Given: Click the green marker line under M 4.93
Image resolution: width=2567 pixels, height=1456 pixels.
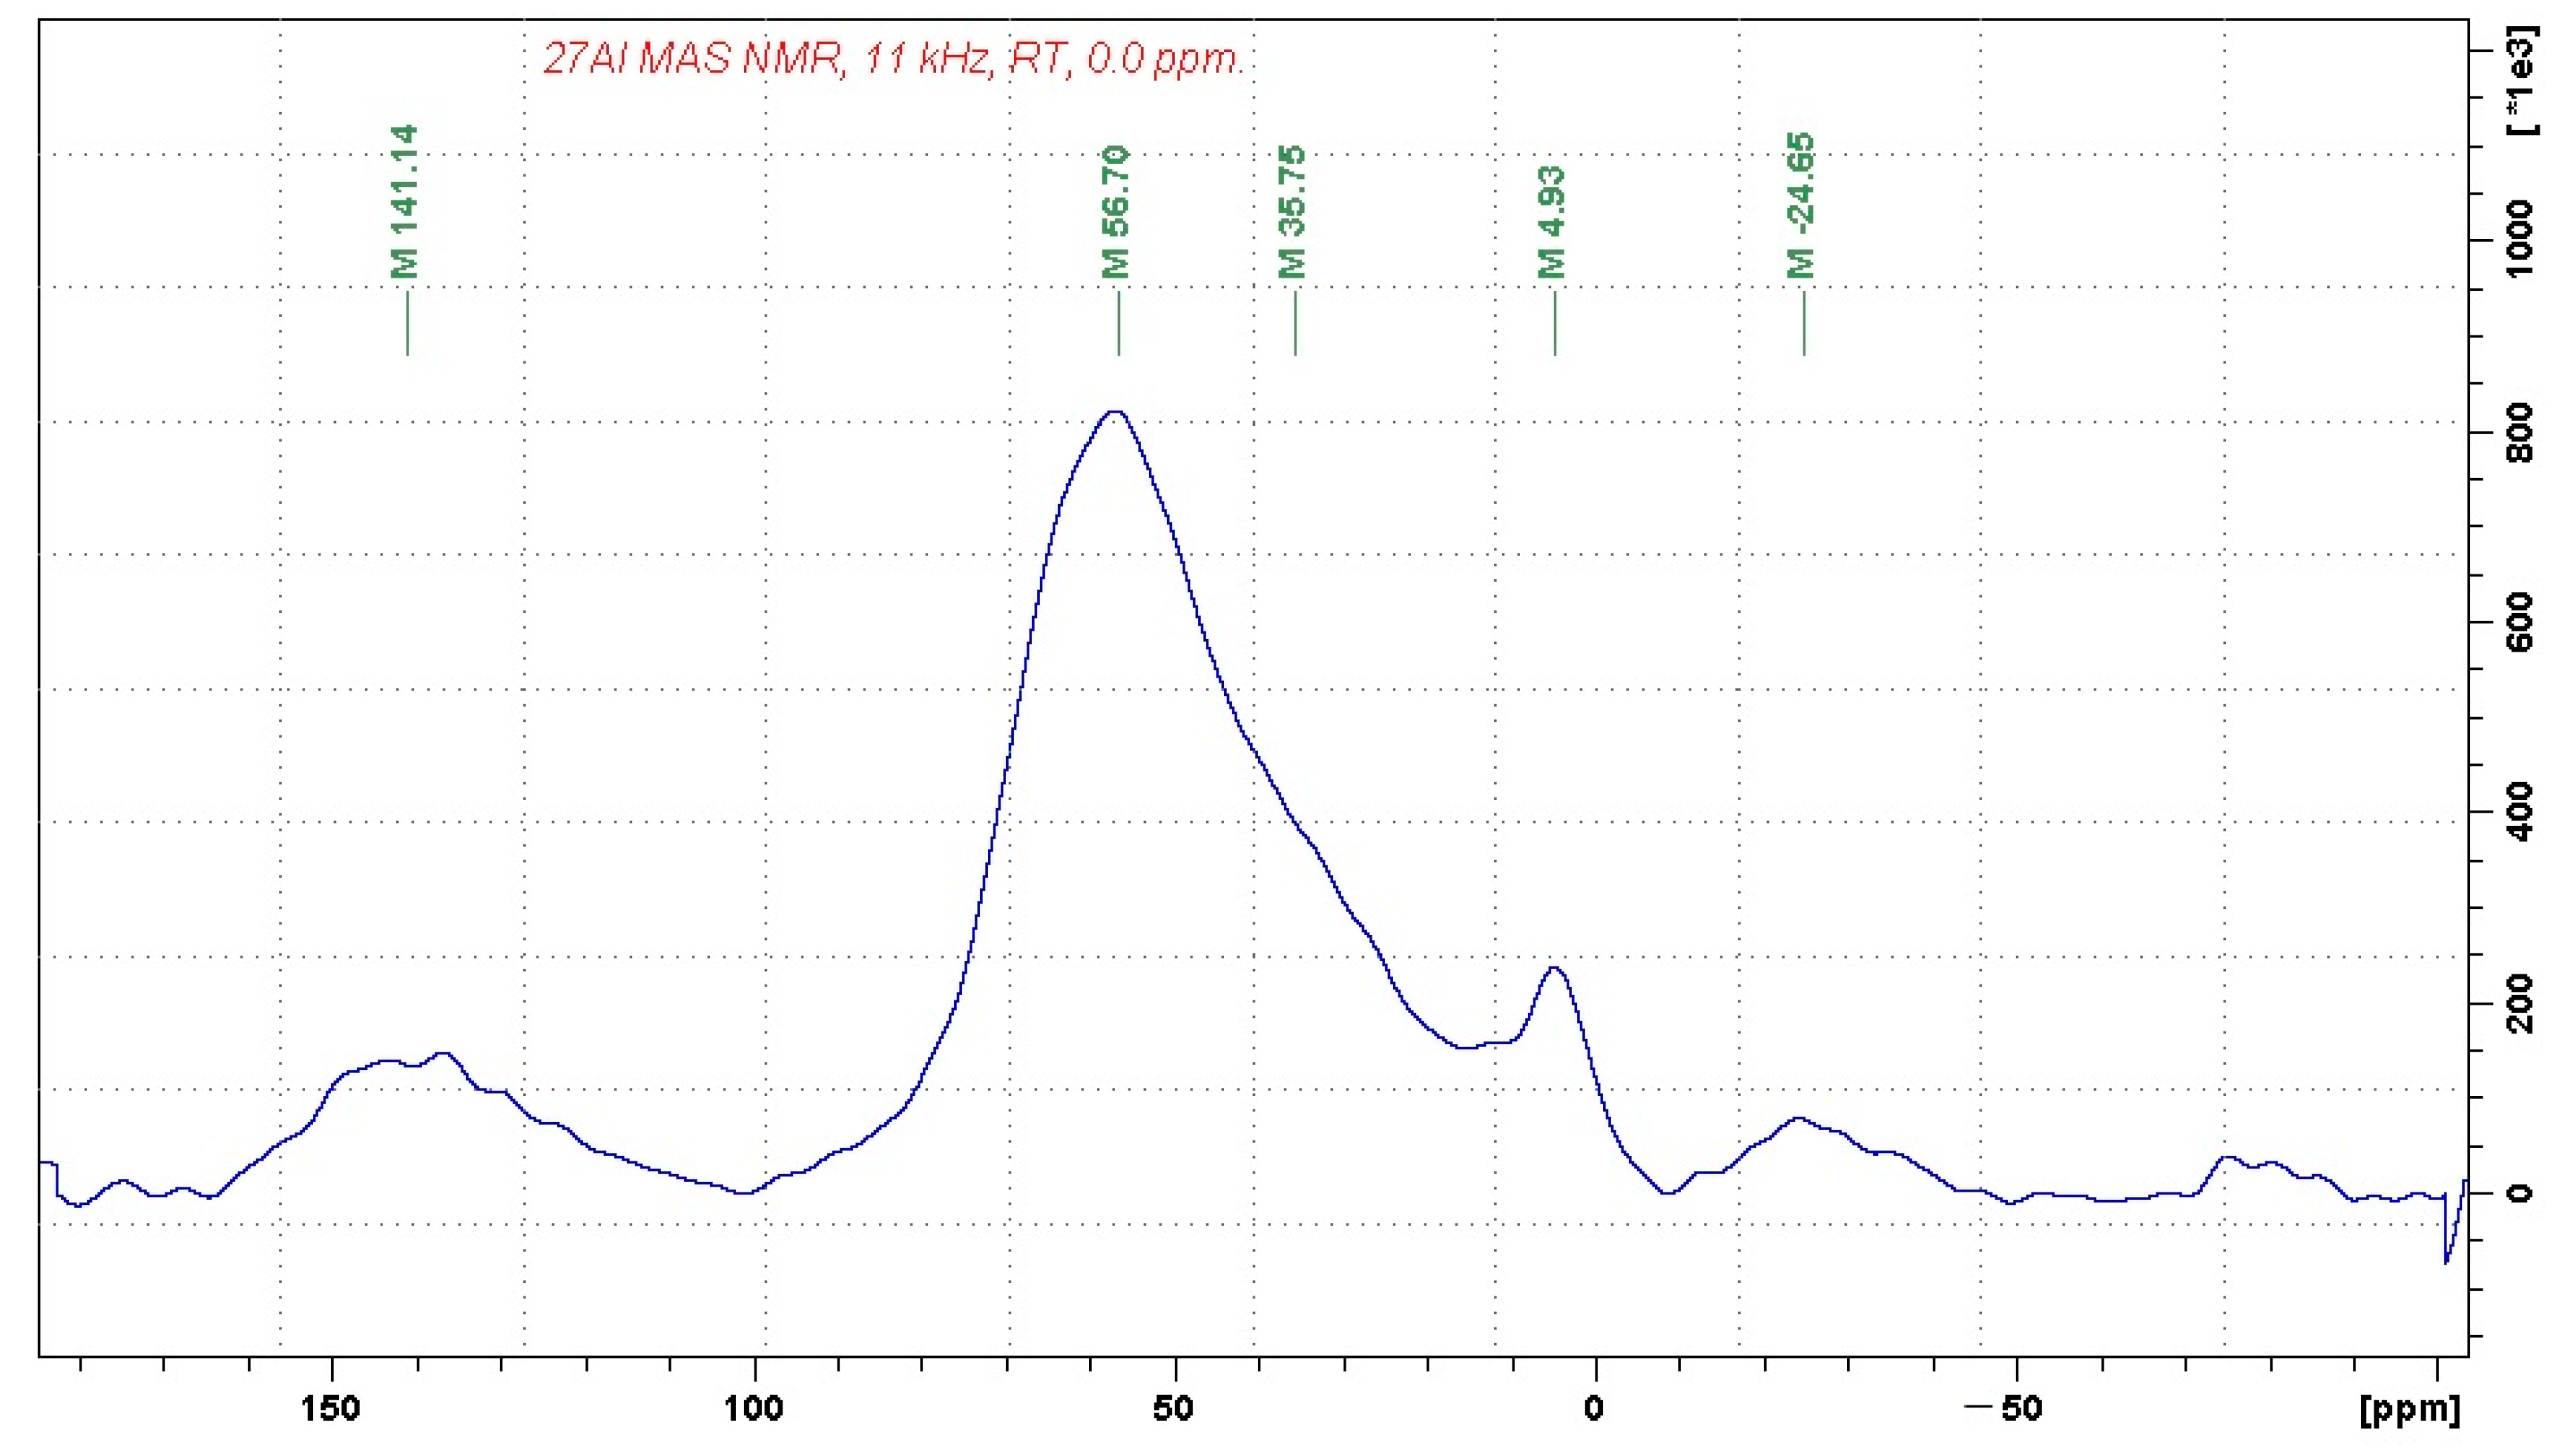Looking at the screenshot, I should pos(1554,322).
